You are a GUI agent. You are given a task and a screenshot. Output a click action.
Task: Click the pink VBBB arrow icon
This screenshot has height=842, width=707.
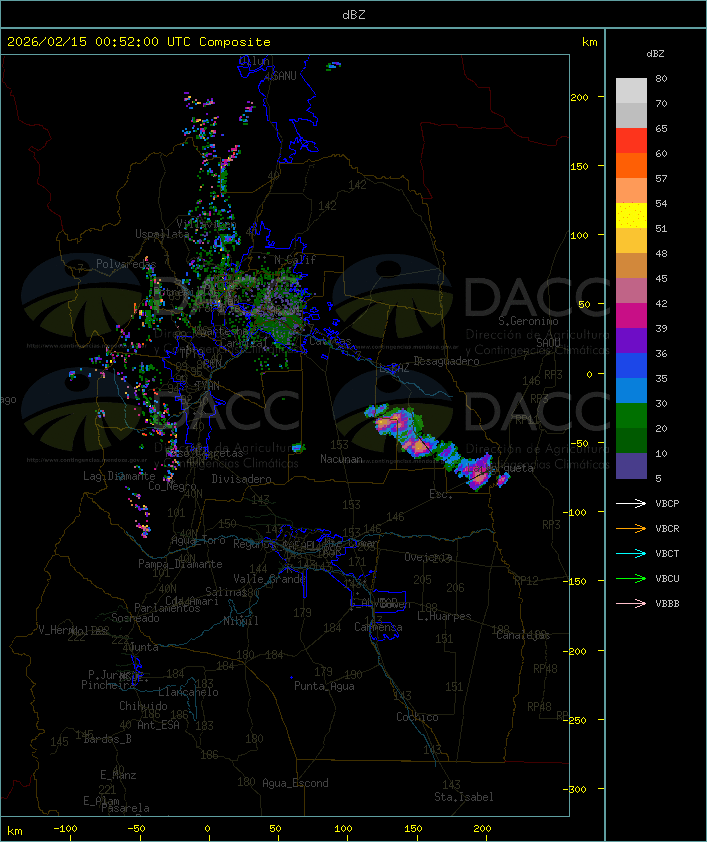631,604
